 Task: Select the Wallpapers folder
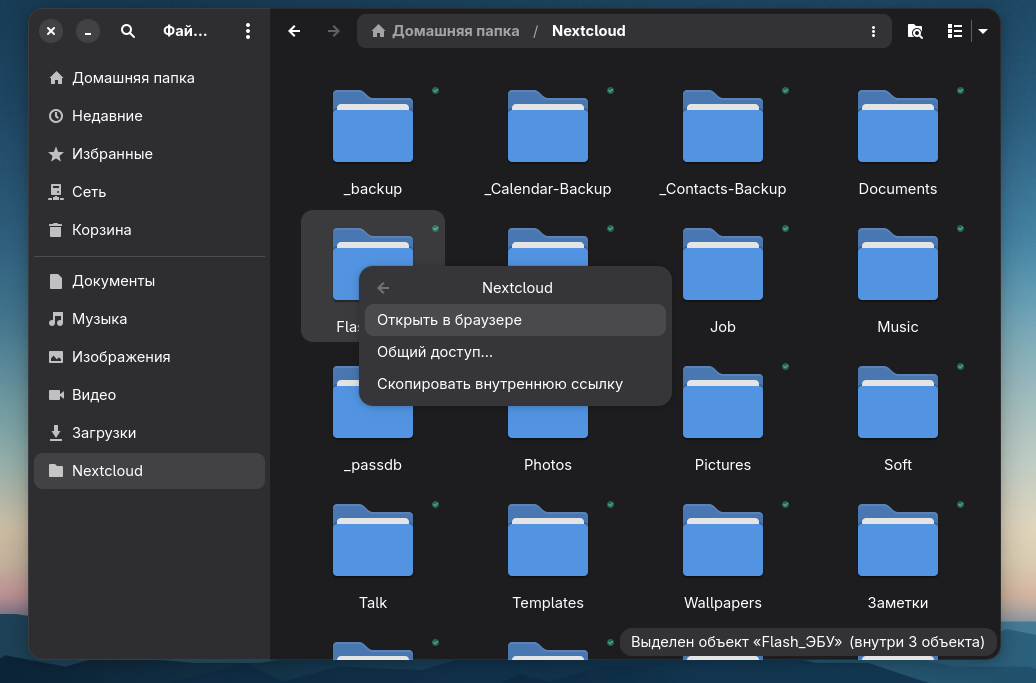(722, 542)
